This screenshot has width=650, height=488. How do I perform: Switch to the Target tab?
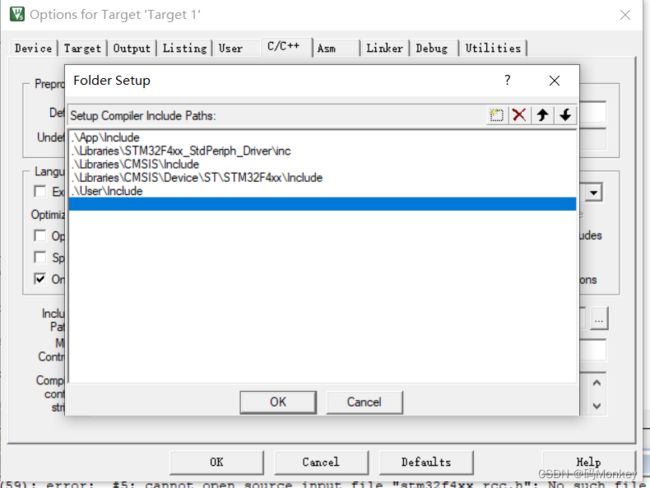pos(82,48)
